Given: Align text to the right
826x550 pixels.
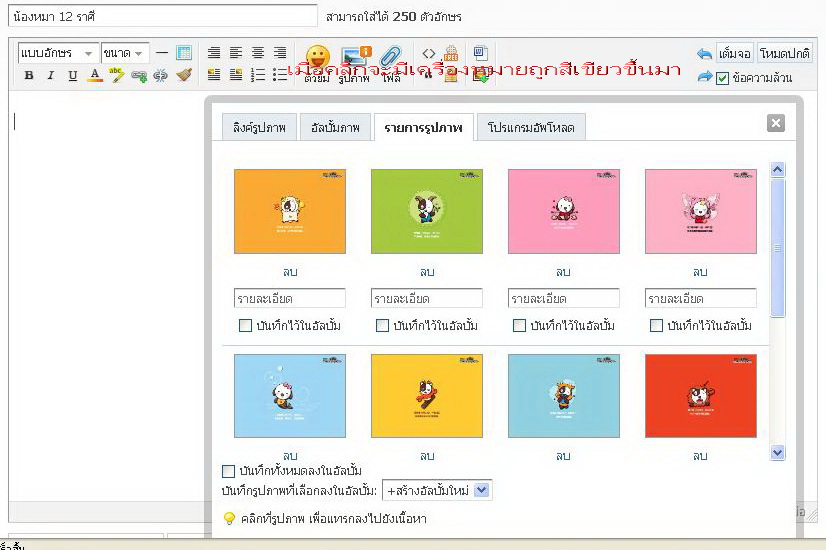Looking at the screenshot, I should pos(280,53).
